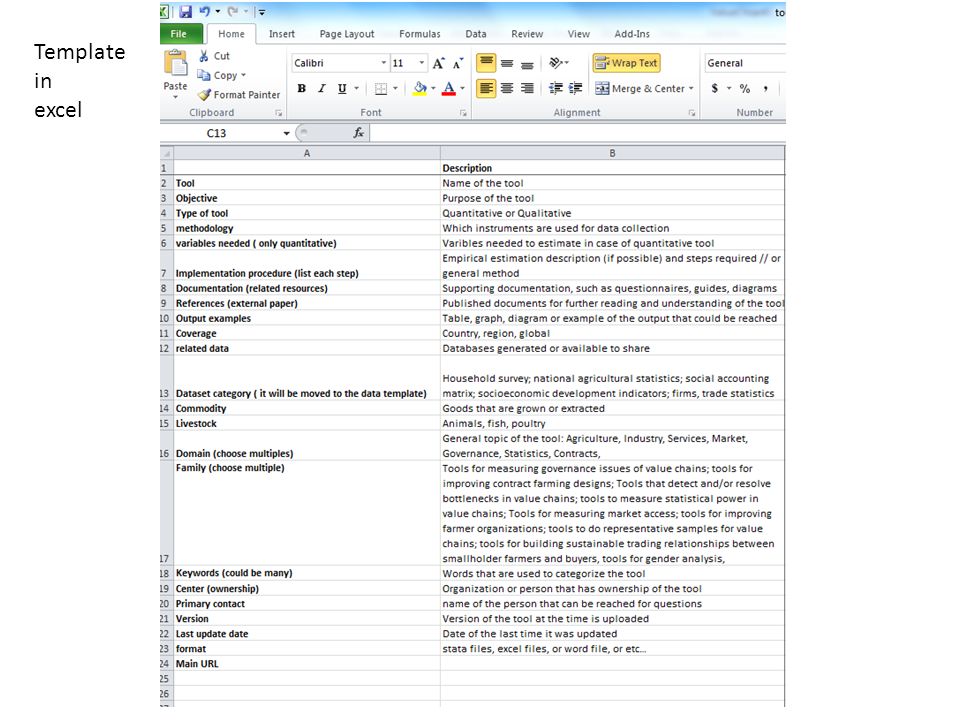Switch to the Insert tab

[282, 34]
